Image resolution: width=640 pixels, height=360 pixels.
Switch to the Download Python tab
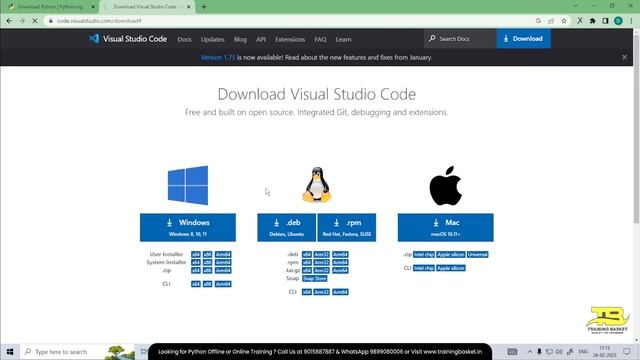click(x=50, y=7)
